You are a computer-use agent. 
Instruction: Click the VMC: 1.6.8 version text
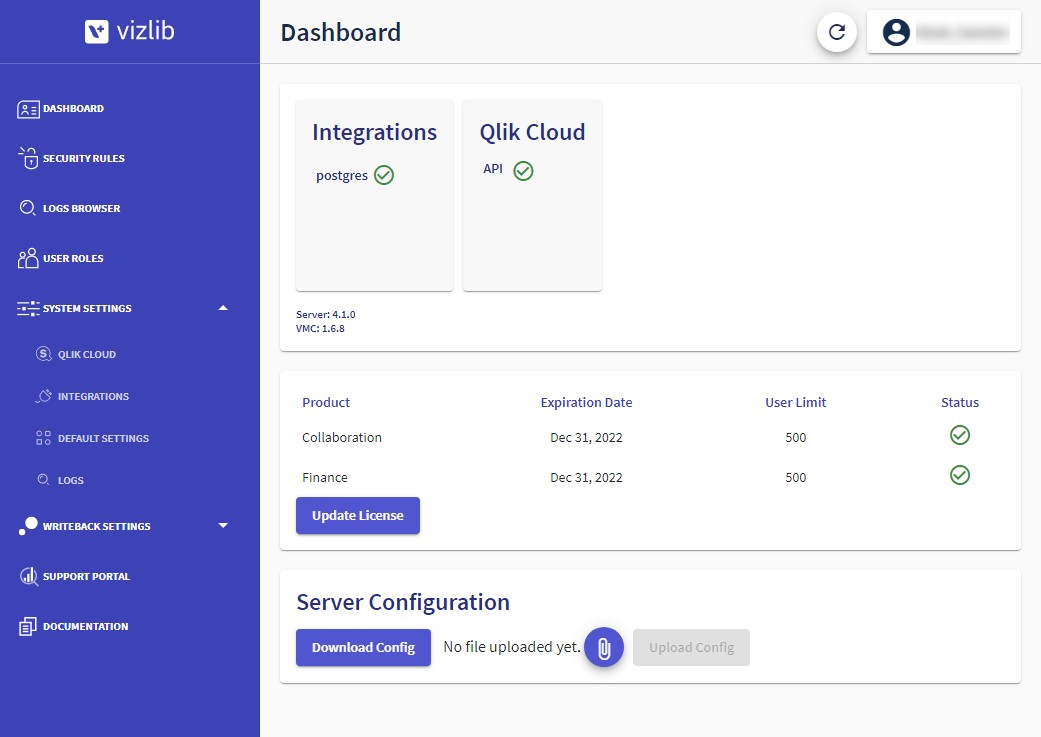point(320,328)
